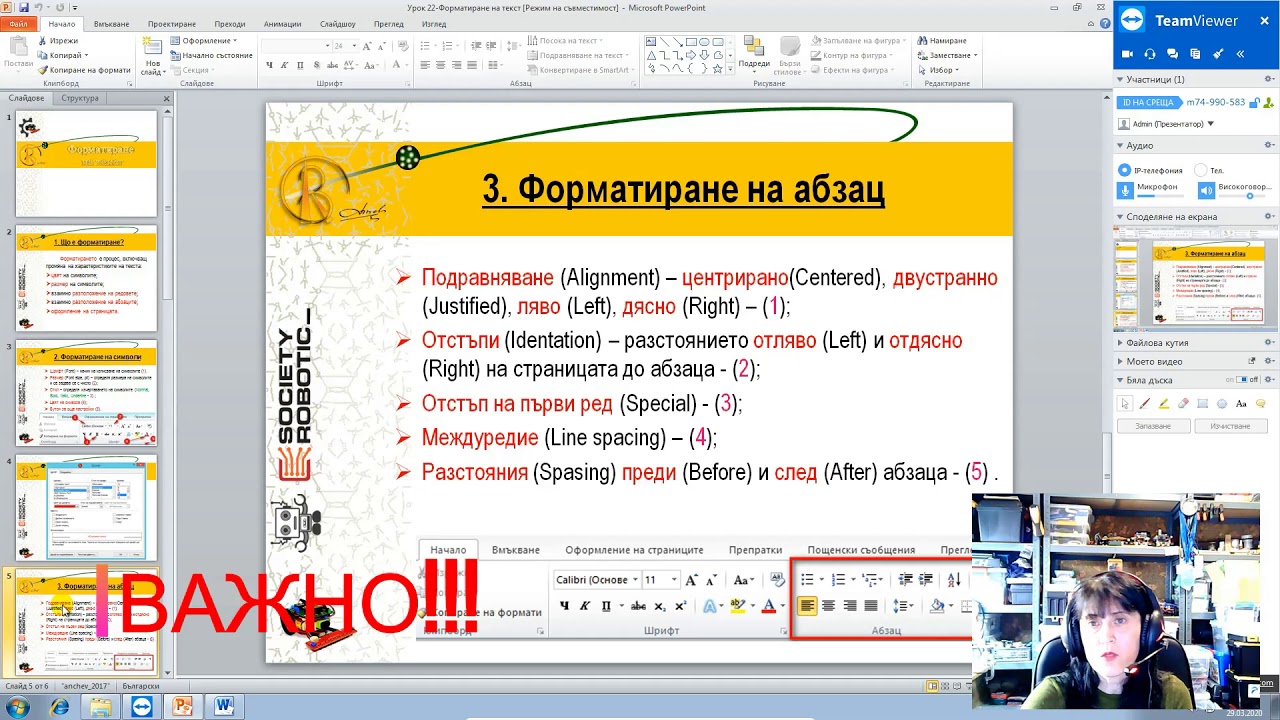
Task: Open the Файл tab
Action: [x=18, y=24]
